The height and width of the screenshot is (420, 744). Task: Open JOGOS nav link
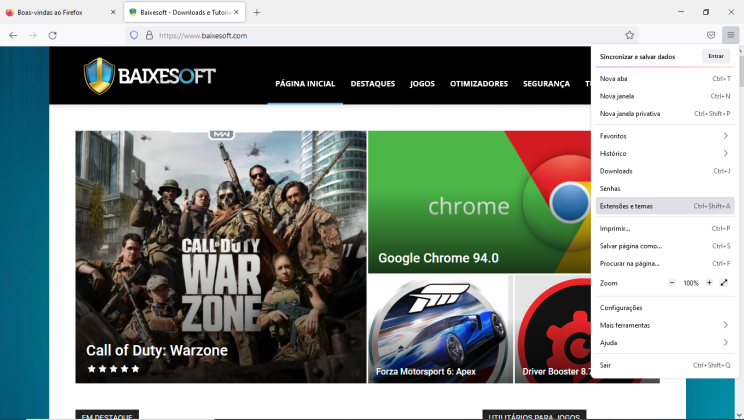[x=422, y=84]
